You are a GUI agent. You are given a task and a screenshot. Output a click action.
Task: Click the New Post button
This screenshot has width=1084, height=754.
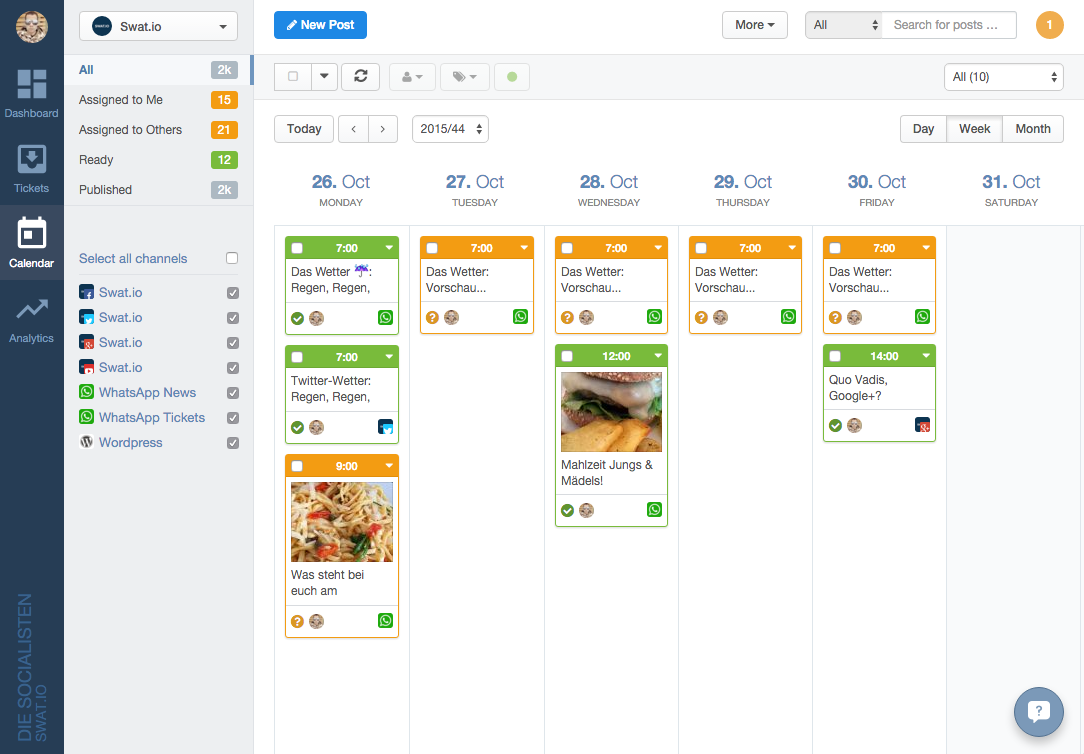click(x=320, y=25)
